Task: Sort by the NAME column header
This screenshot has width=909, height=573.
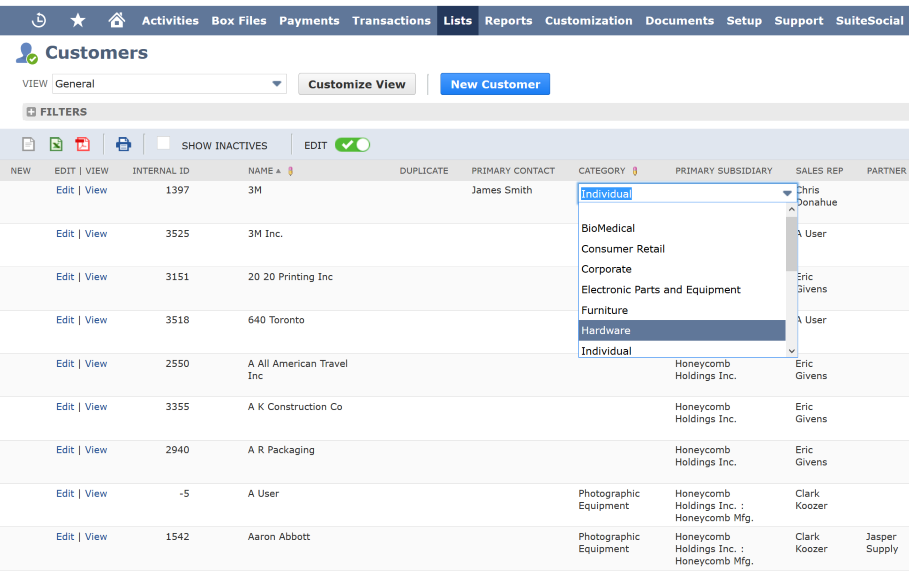Action: [260, 171]
